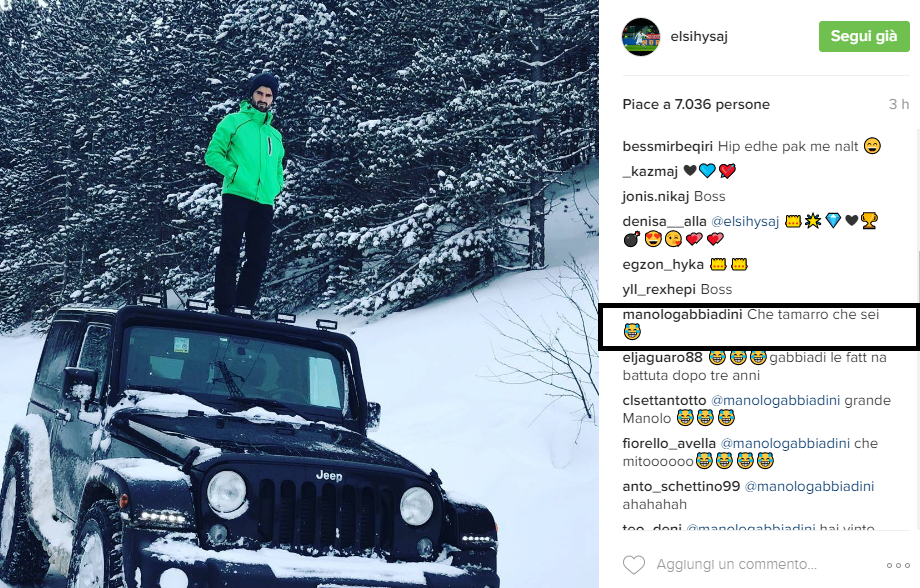This screenshot has height=588, width=920.
Task: Open the egzon_hyka user profile
Action: 663,265
